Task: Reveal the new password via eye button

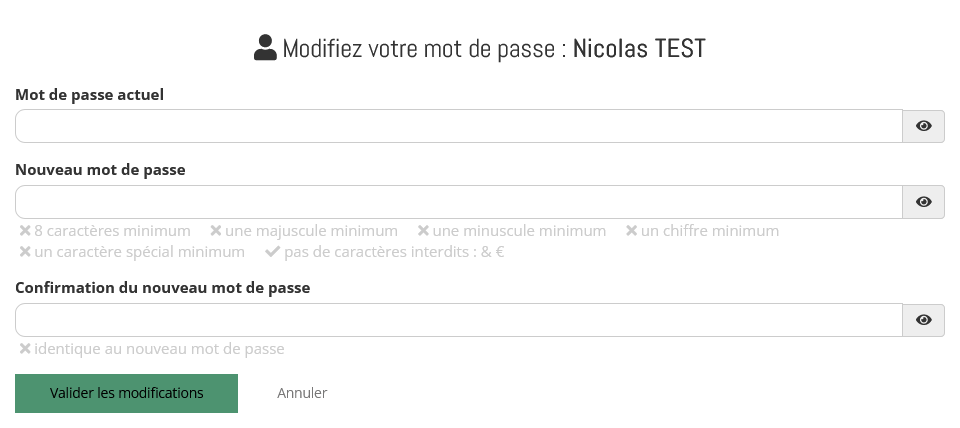Action: point(923,202)
